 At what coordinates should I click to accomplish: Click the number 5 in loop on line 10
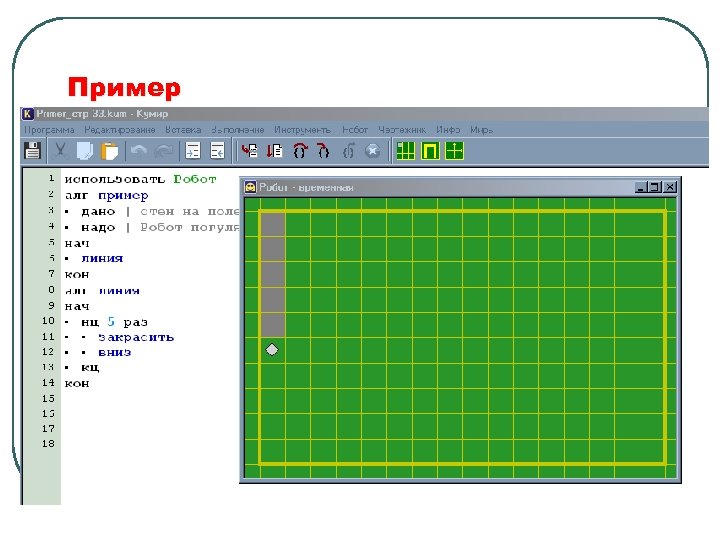[111, 321]
